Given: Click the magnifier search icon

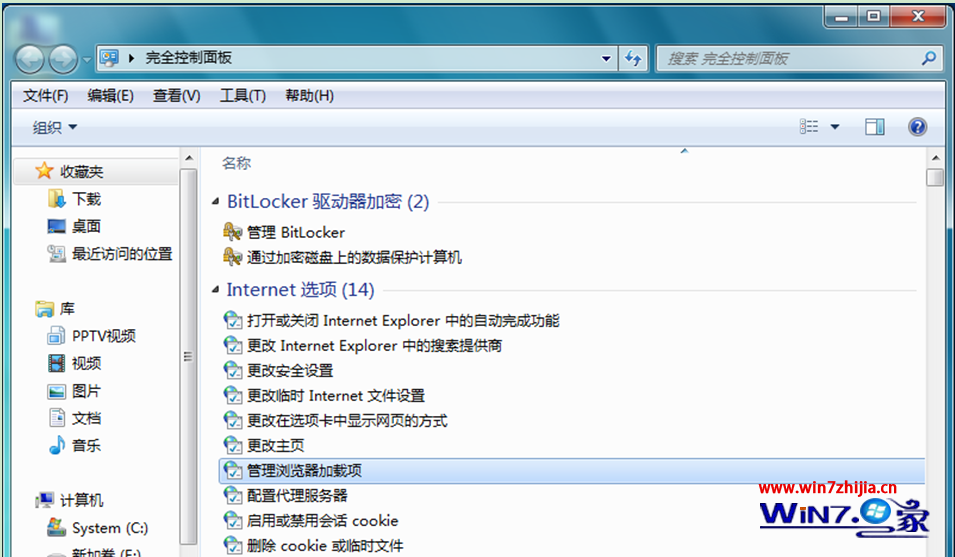Looking at the screenshot, I should tap(929, 58).
